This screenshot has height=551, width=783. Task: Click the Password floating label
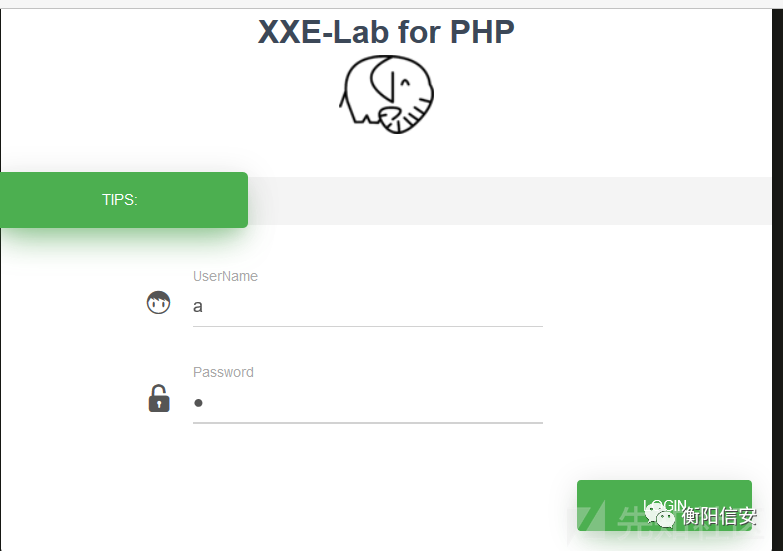(x=223, y=372)
